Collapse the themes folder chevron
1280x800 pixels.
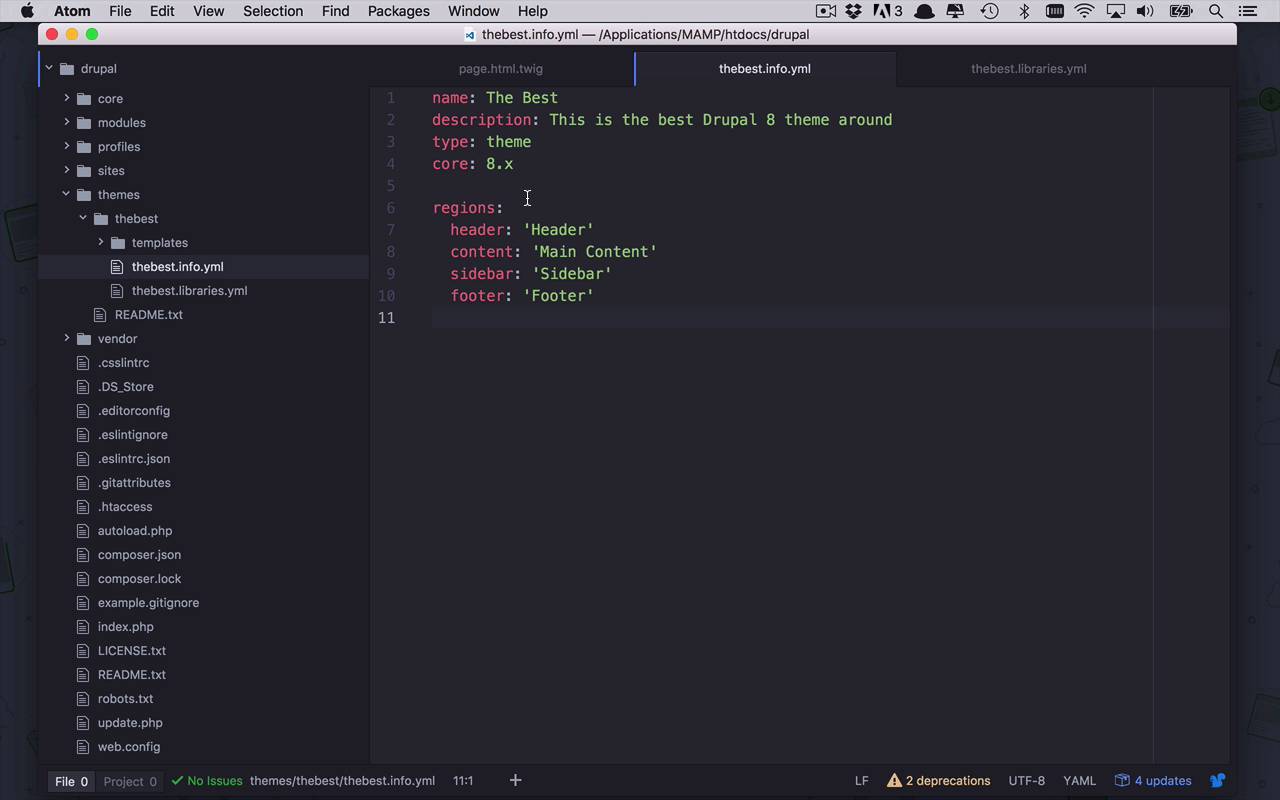pyautogui.click(x=67, y=194)
